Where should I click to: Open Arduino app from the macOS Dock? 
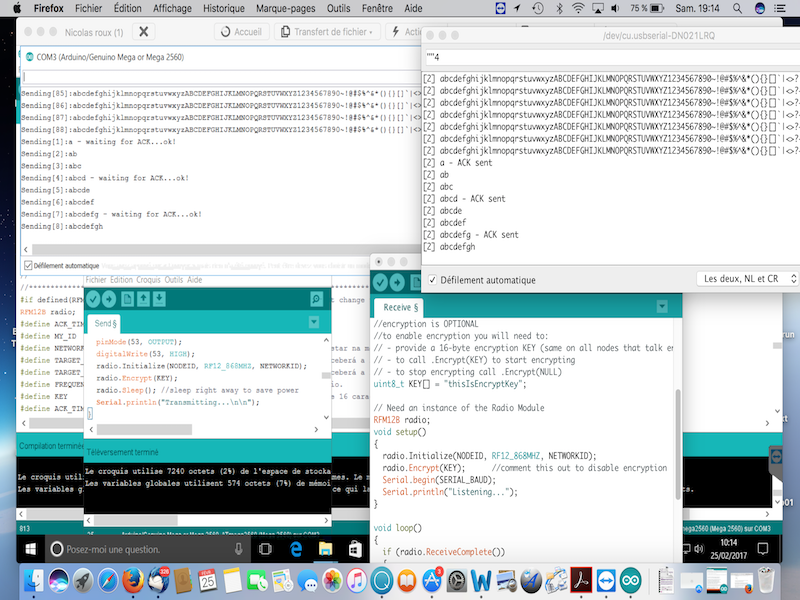click(x=631, y=580)
